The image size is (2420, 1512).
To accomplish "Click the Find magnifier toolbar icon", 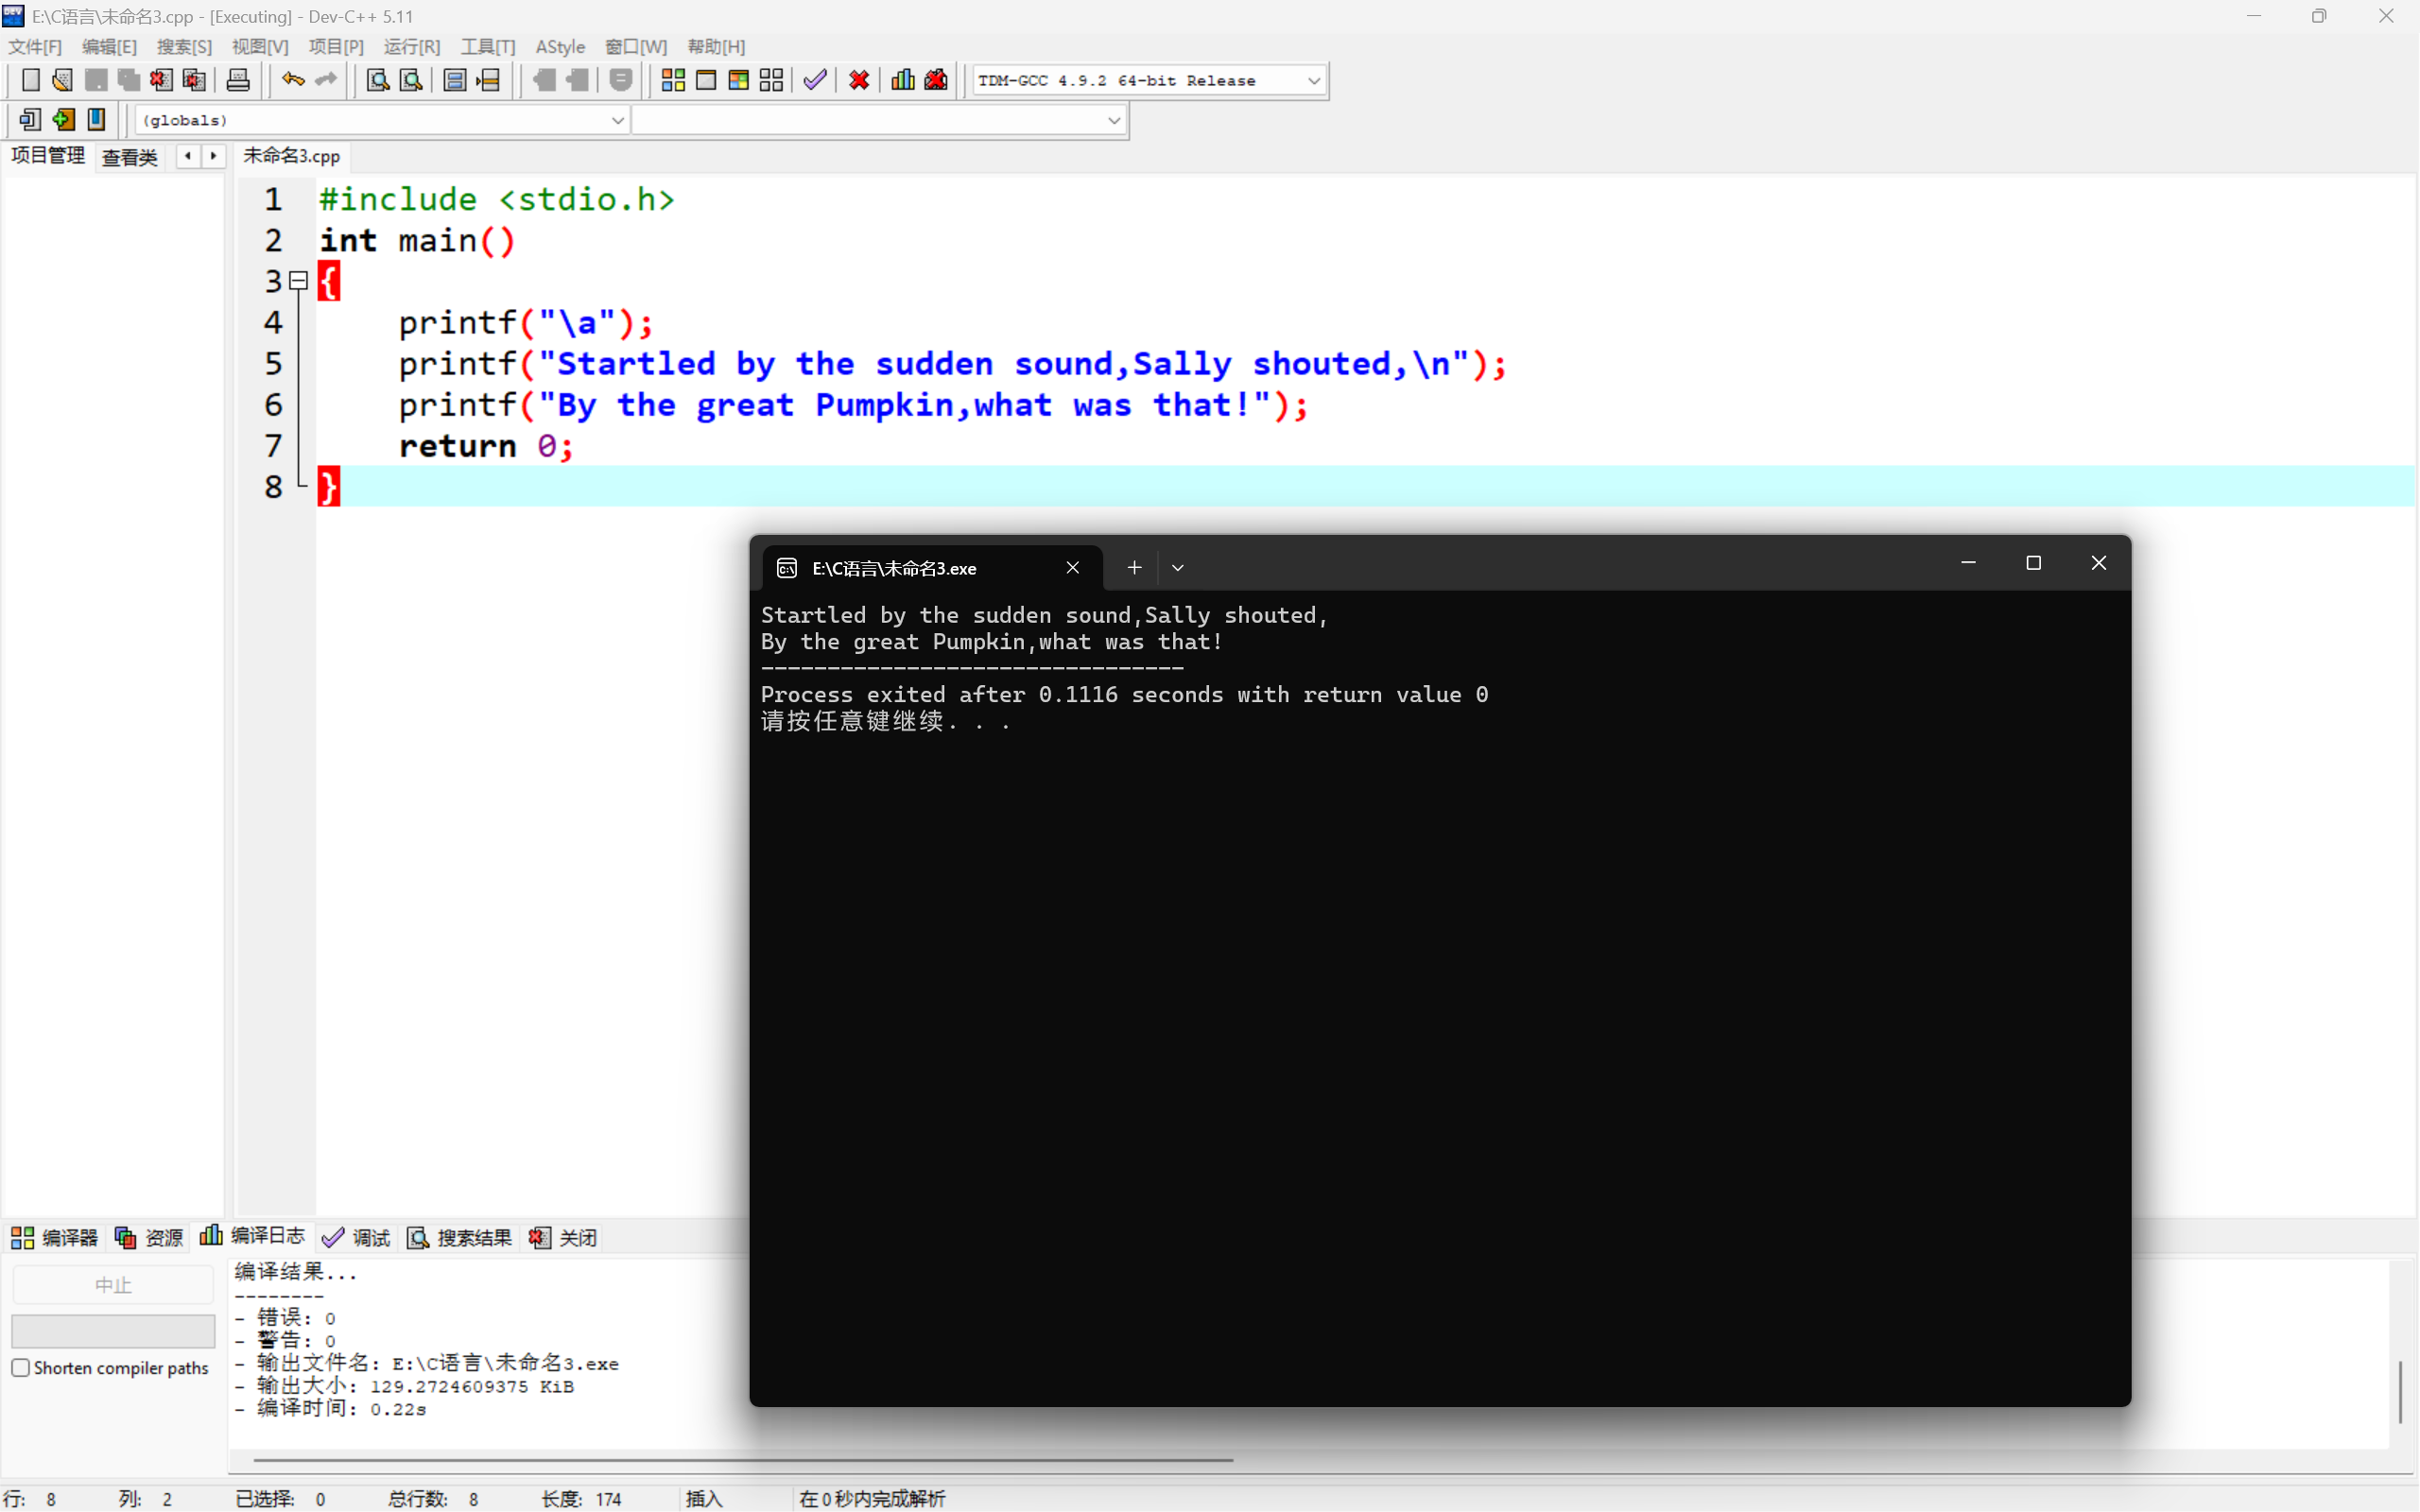I will (x=378, y=80).
